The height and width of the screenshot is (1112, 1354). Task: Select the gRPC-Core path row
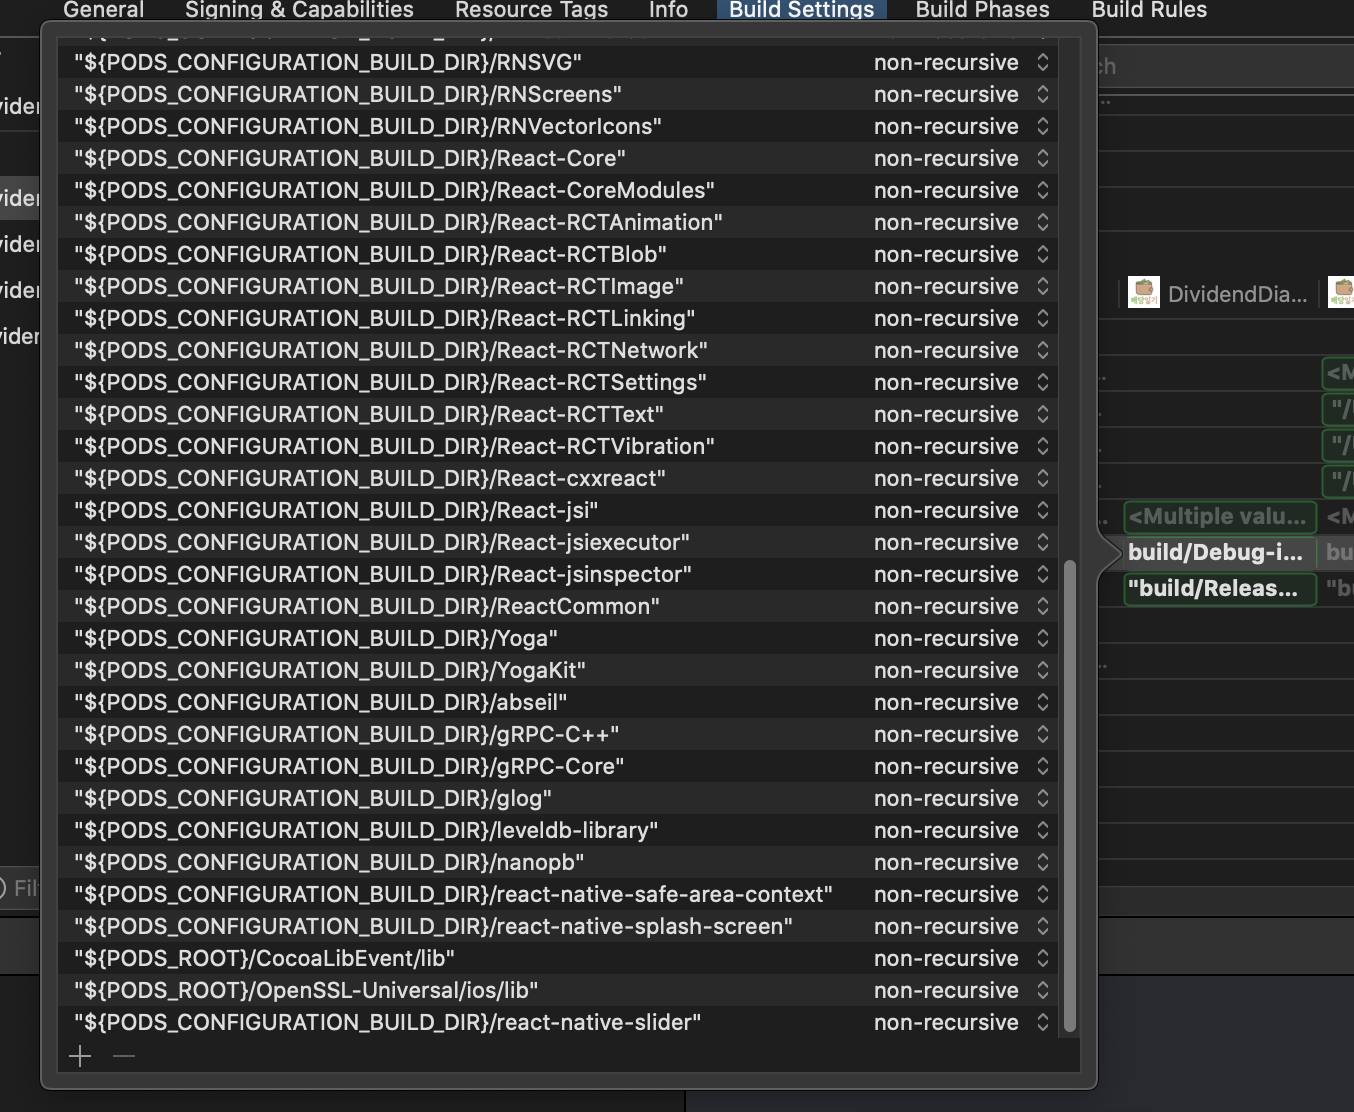349,766
